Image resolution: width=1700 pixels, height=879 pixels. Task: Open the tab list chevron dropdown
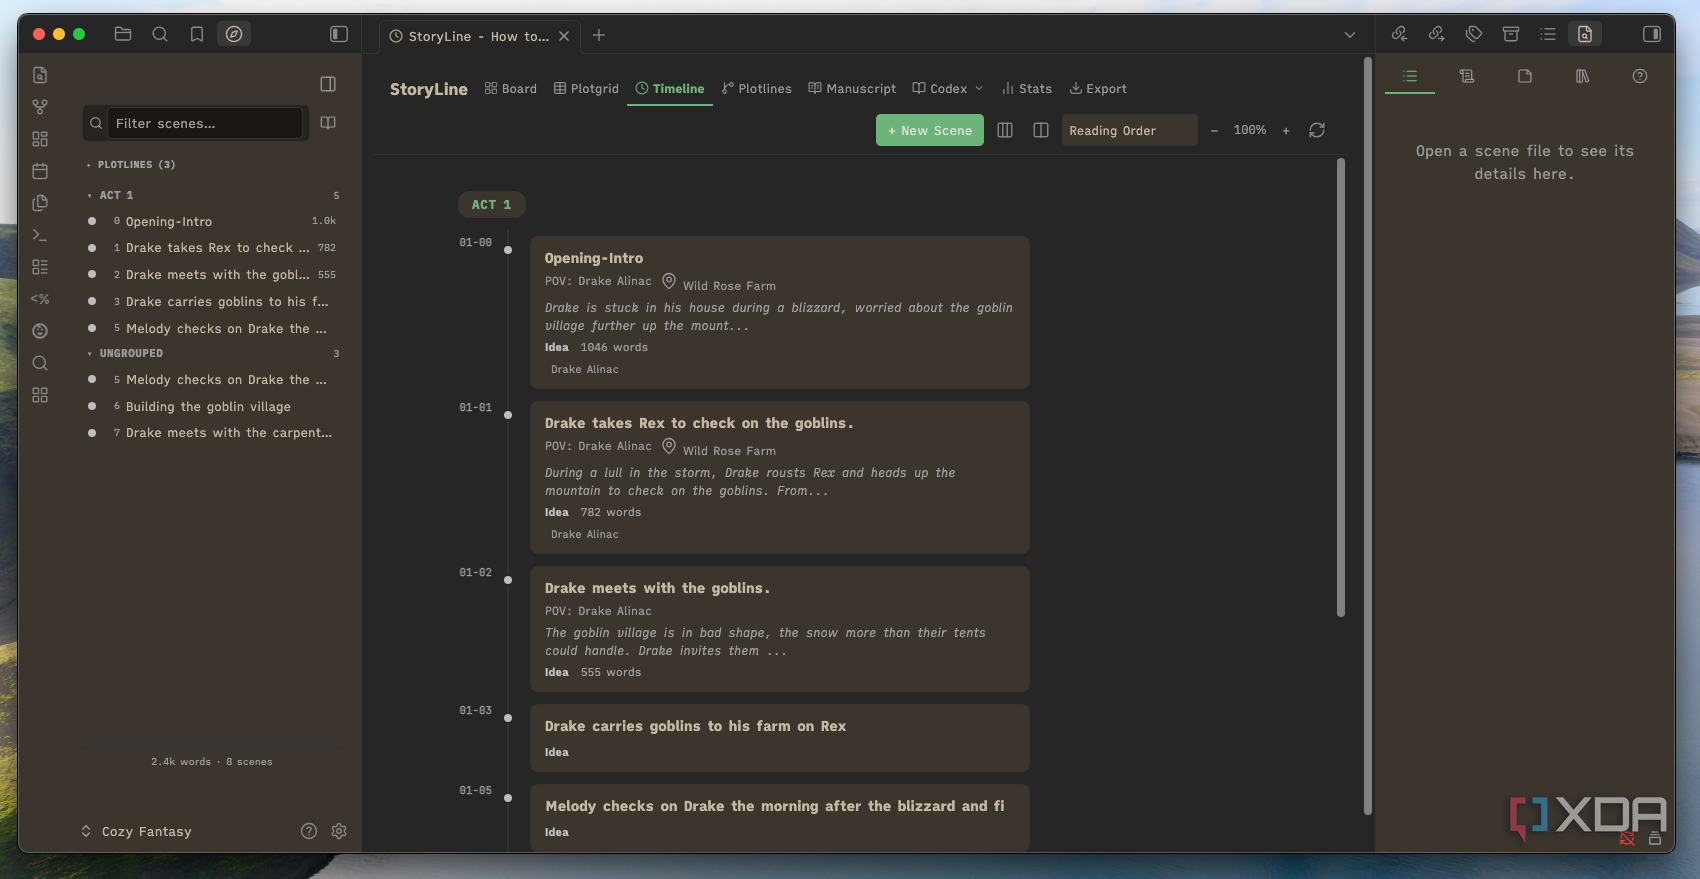1350,35
